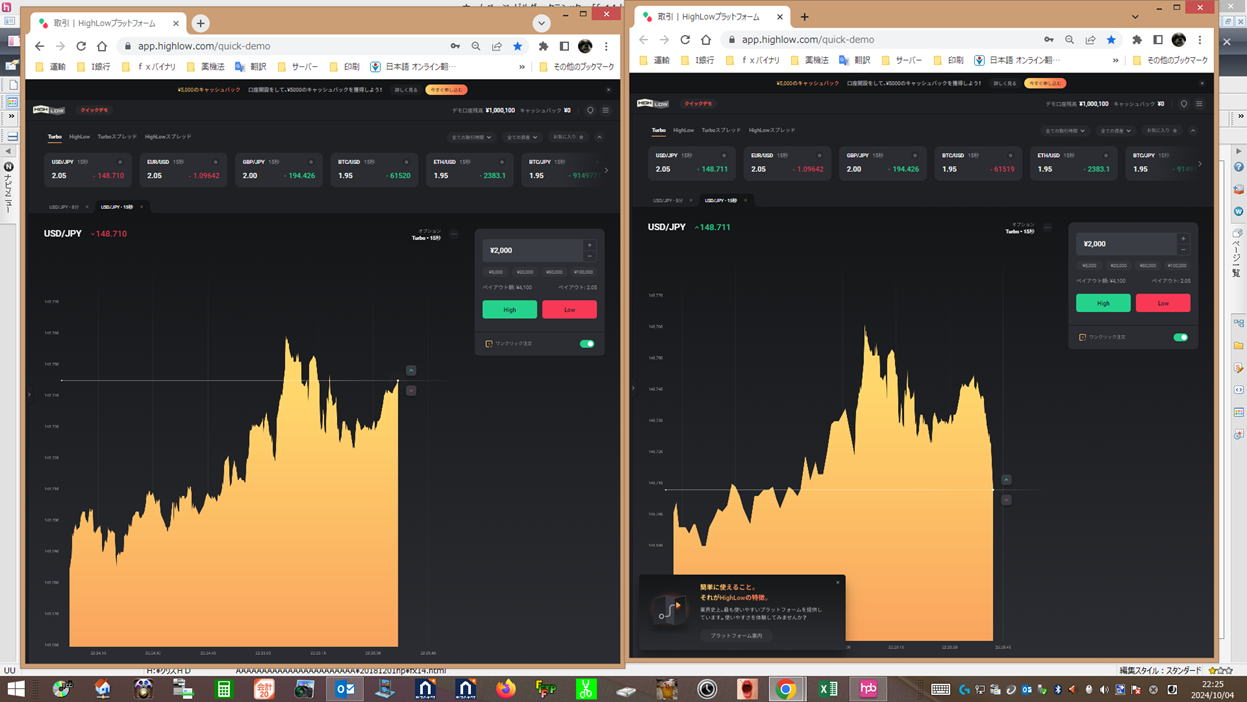Switch to the HighLow tab in left window
Screen dimensions: 1247x702
coord(79,137)
